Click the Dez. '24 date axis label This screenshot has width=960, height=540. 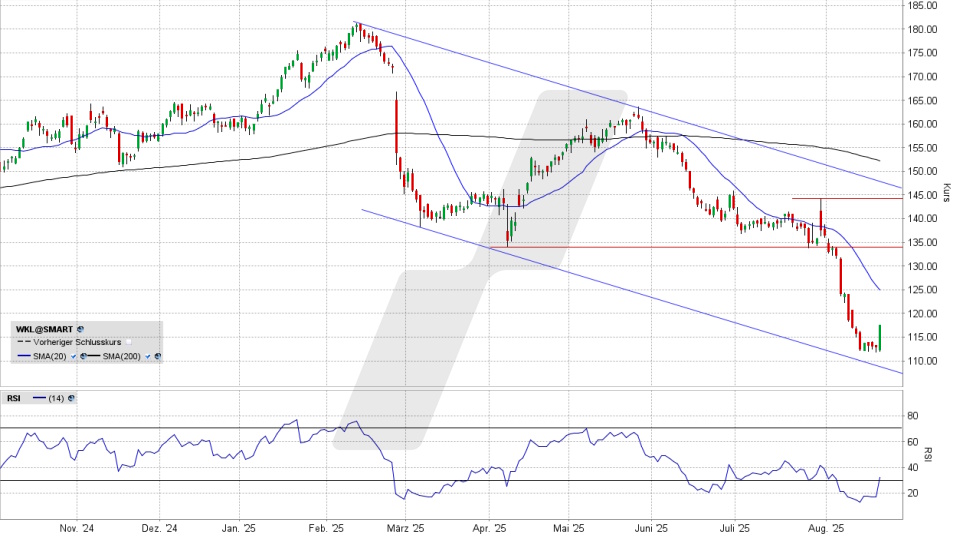[159, 528]
